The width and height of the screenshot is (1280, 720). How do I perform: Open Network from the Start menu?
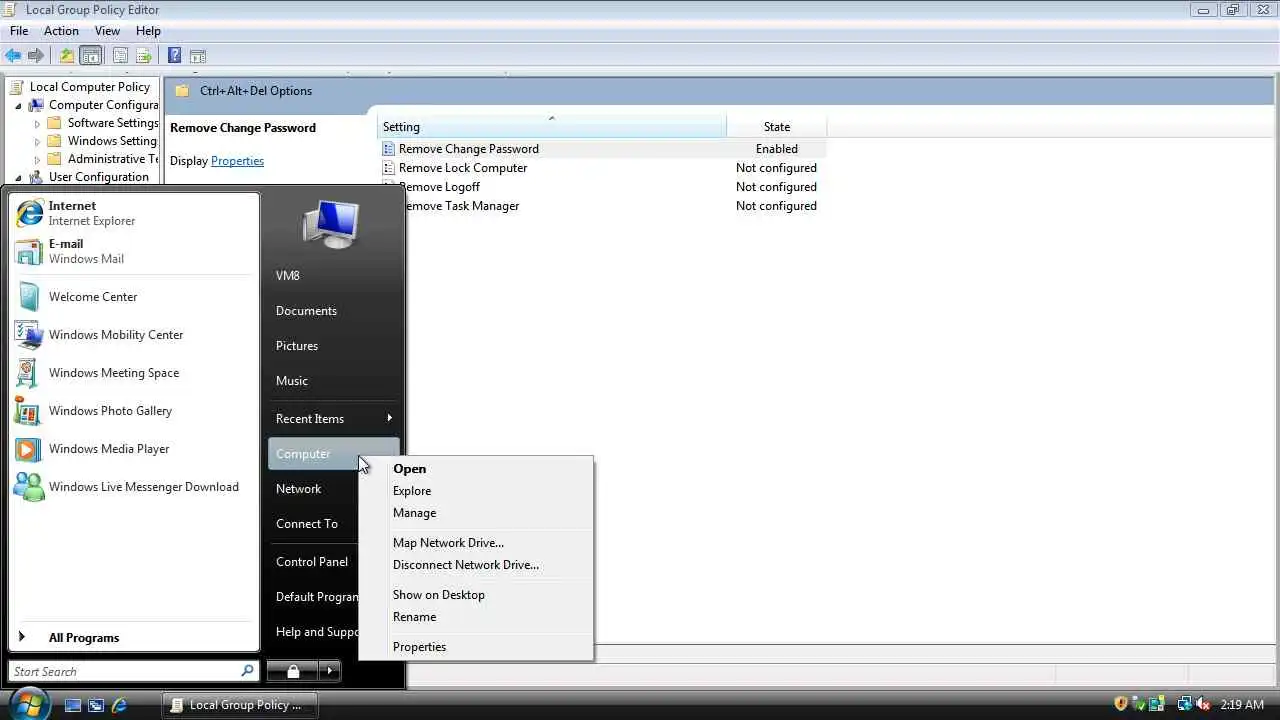click(x=298, y=489)
